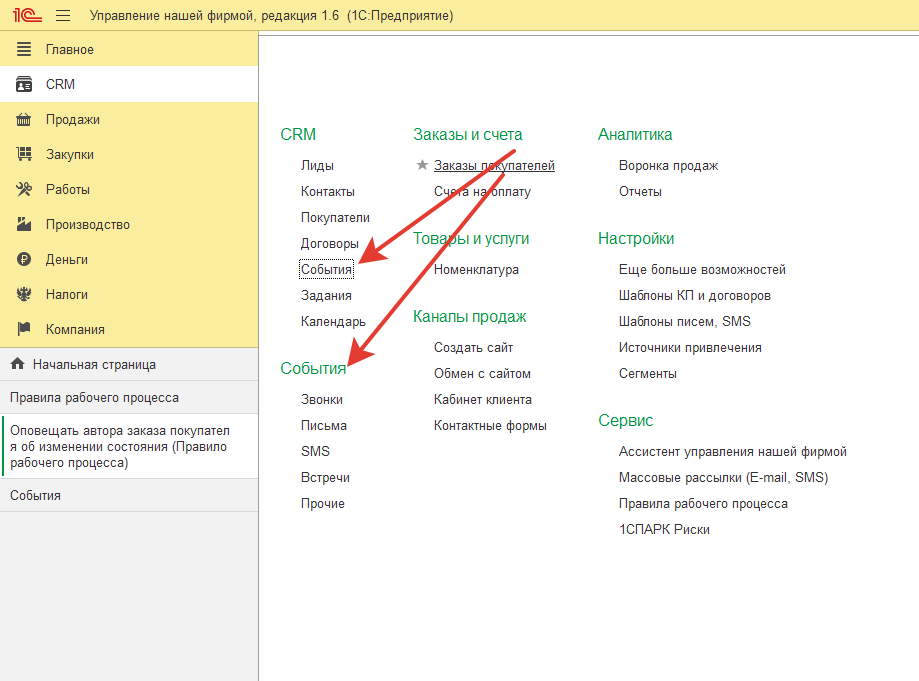Open the Работы section
This screenshot has height=681, width=919.
point(129,189)
